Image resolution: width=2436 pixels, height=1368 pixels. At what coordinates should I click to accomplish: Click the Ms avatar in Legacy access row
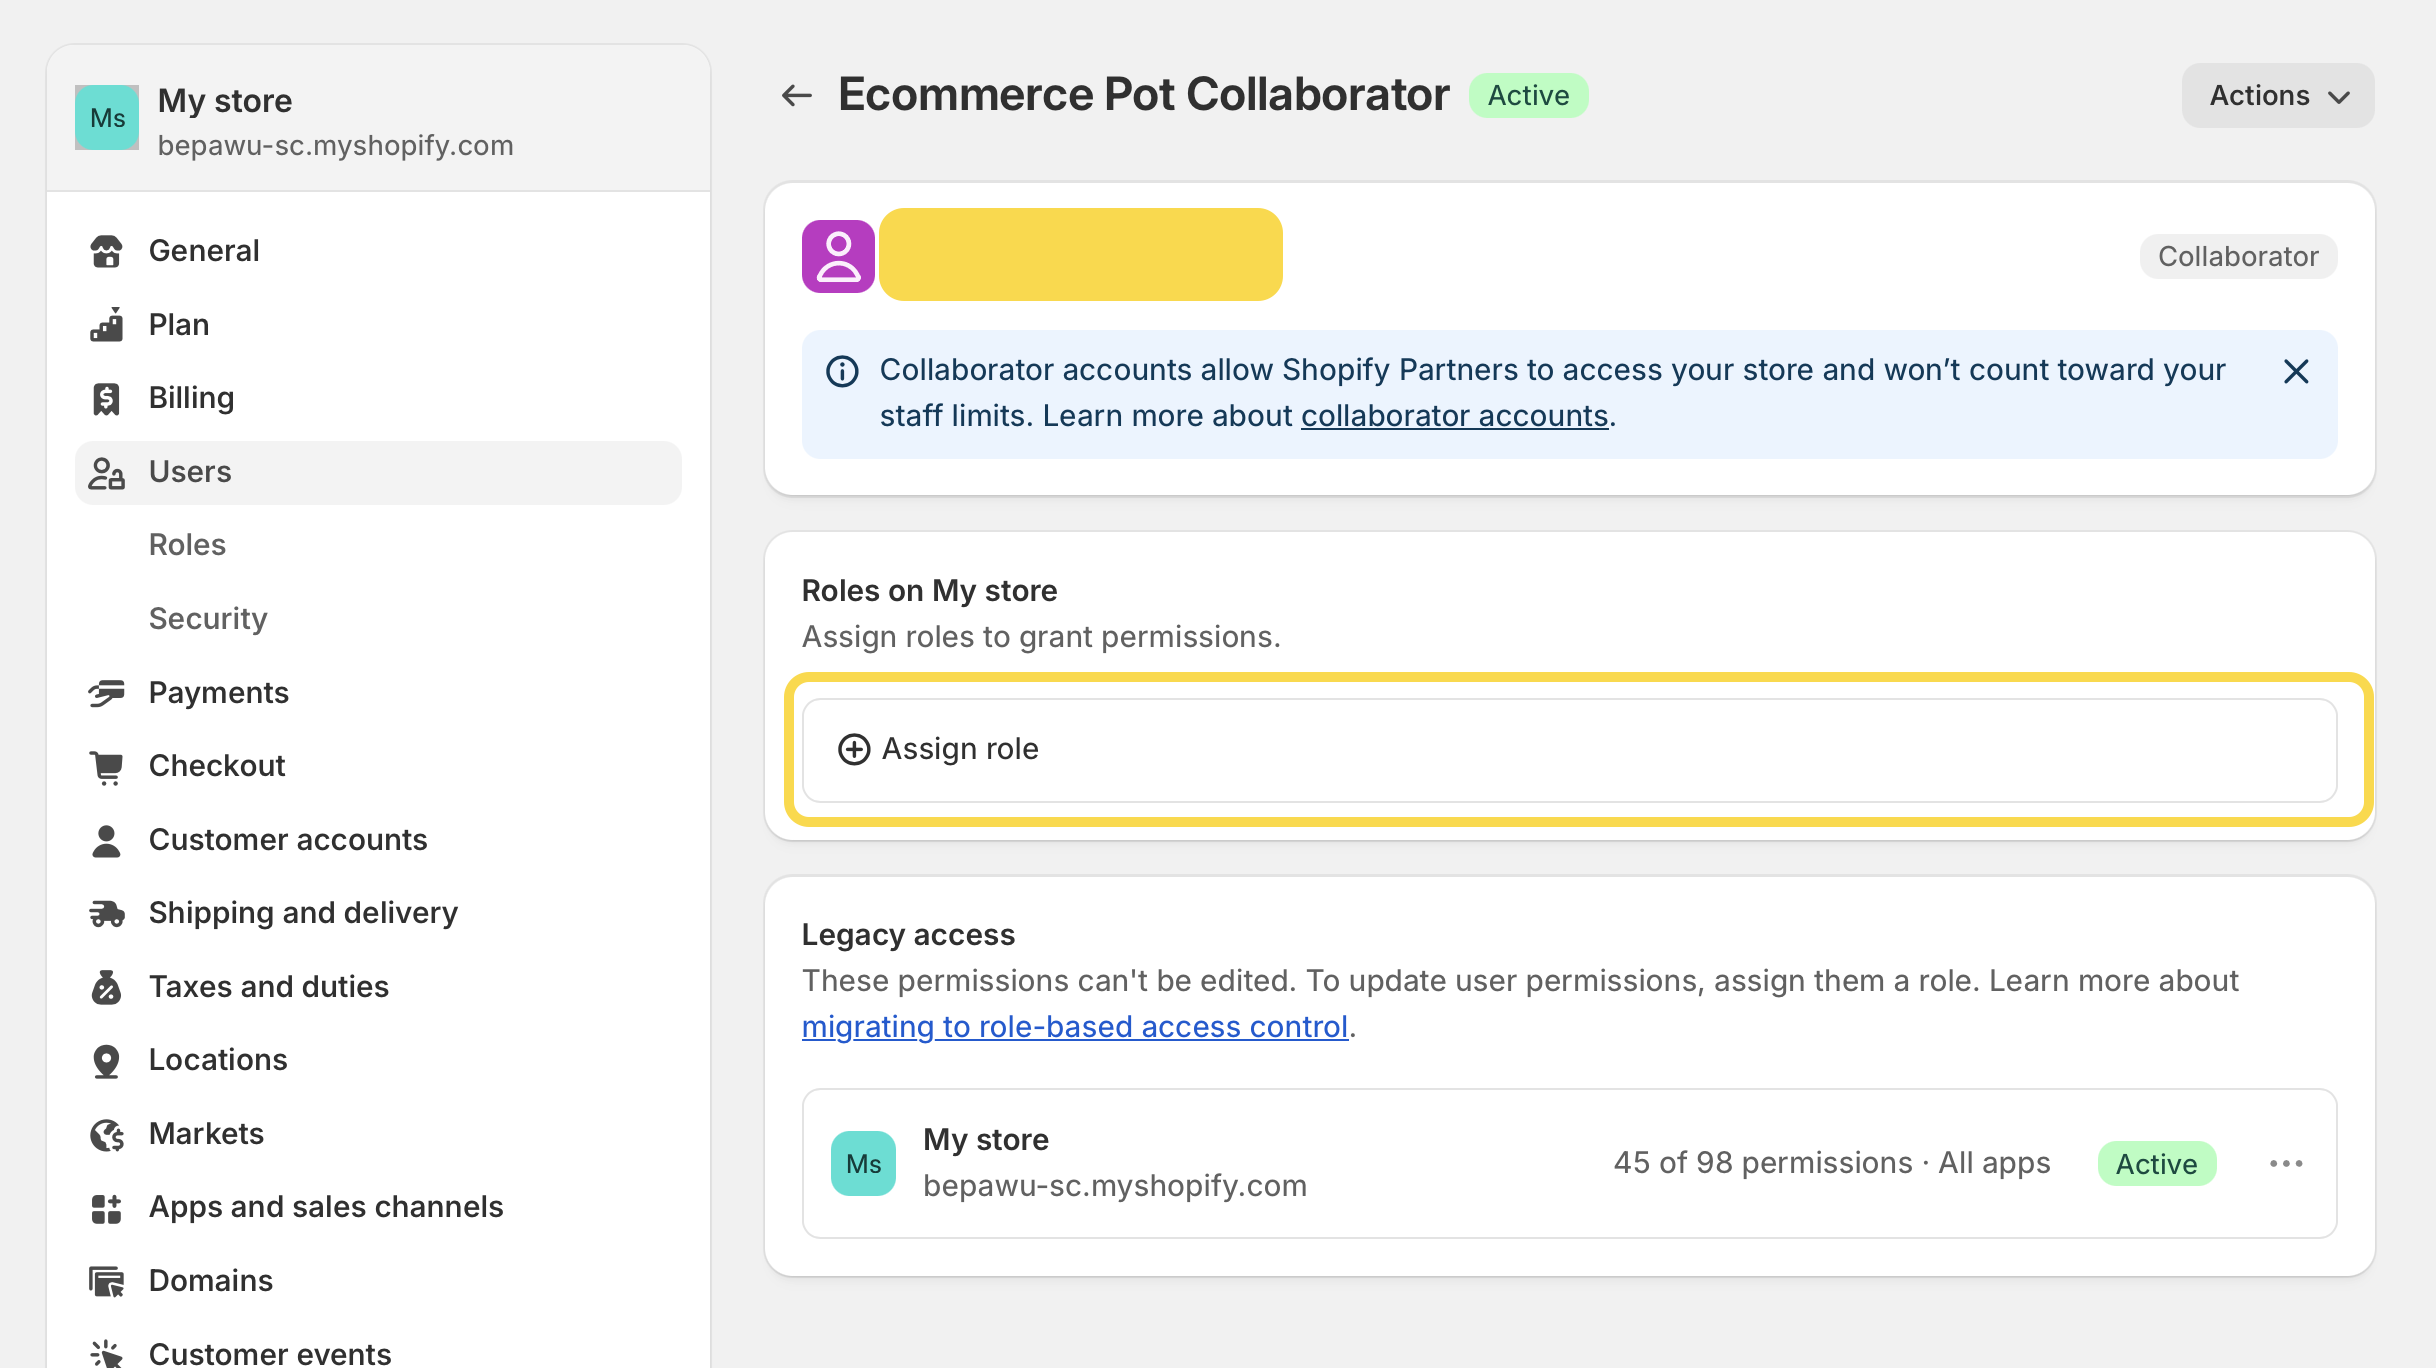[x=863, y=1164]
